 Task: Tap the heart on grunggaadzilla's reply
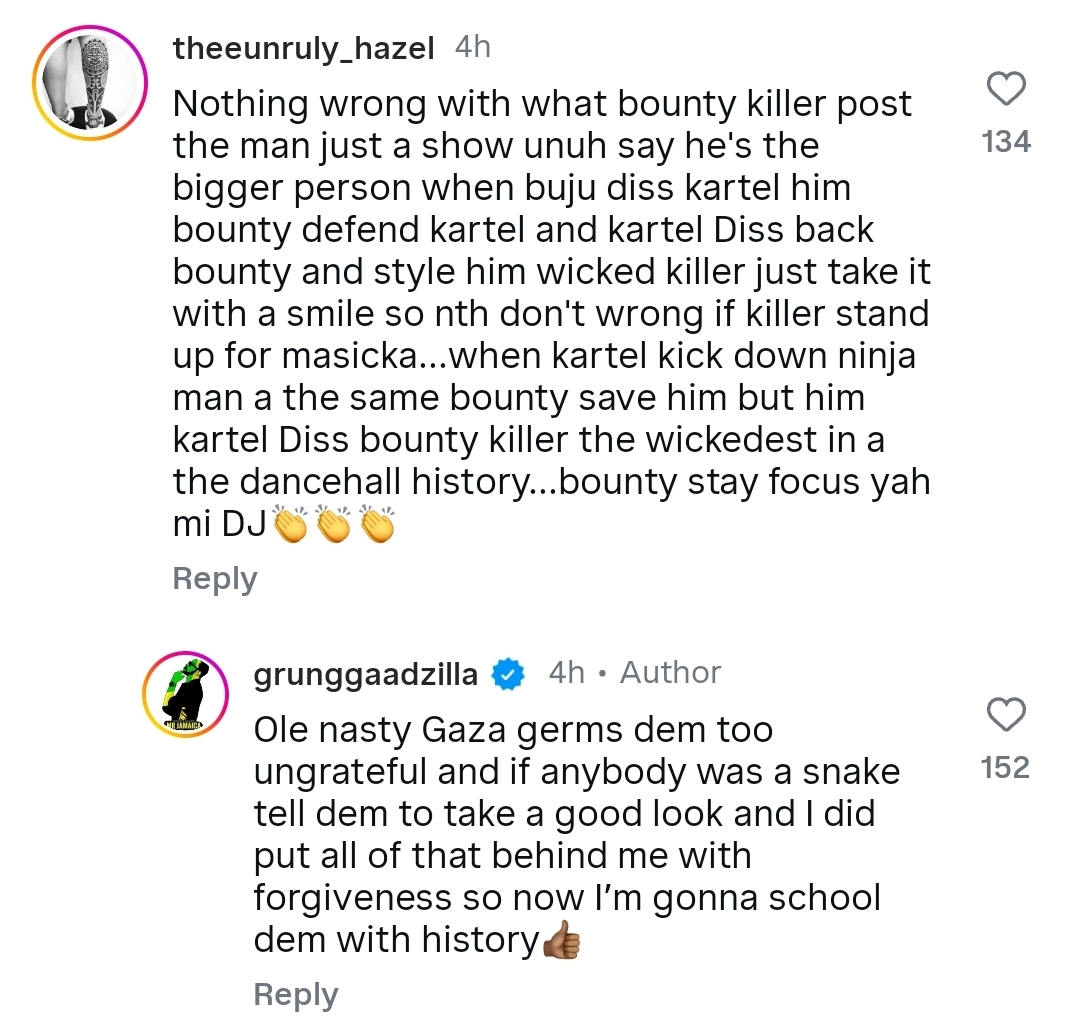pyautogui.click(x=1006, y=715)
